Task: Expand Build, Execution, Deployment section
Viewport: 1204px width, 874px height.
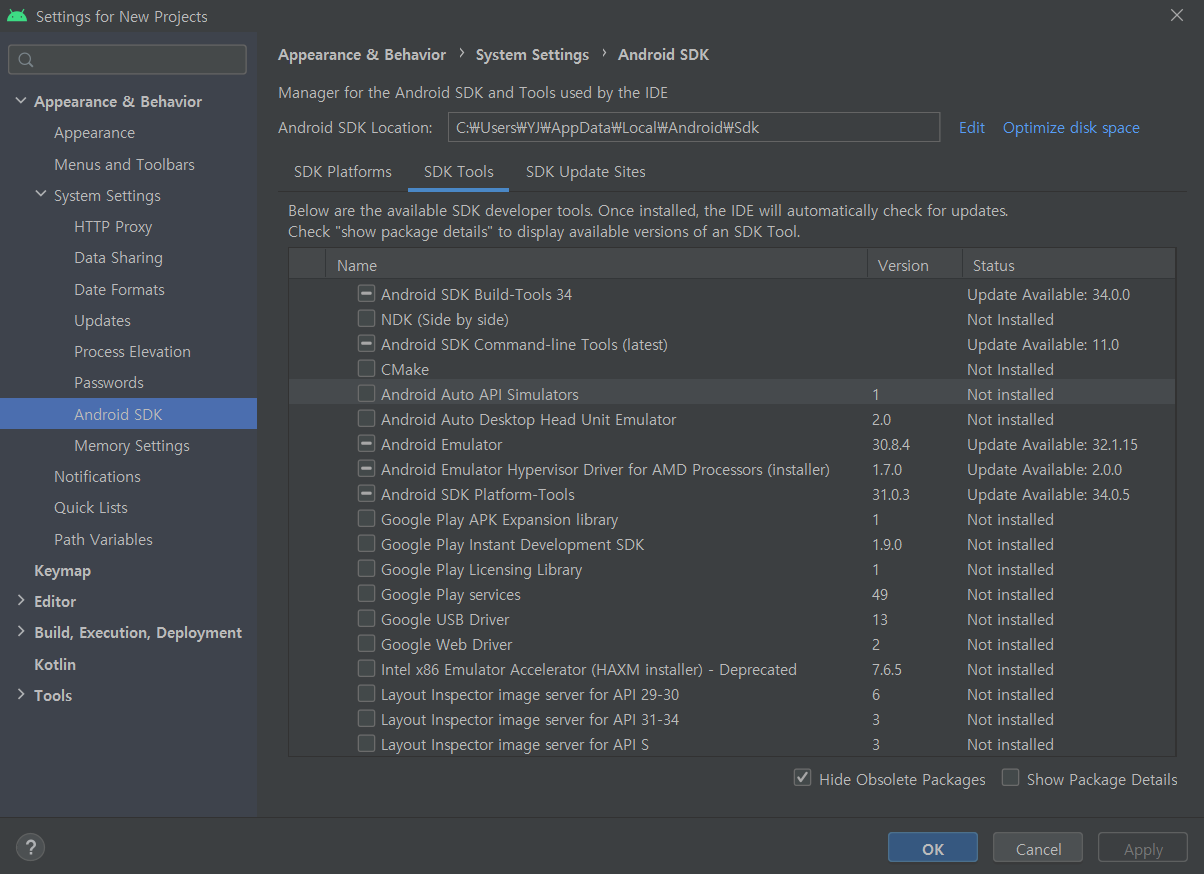Action: (x=21, y=632)
